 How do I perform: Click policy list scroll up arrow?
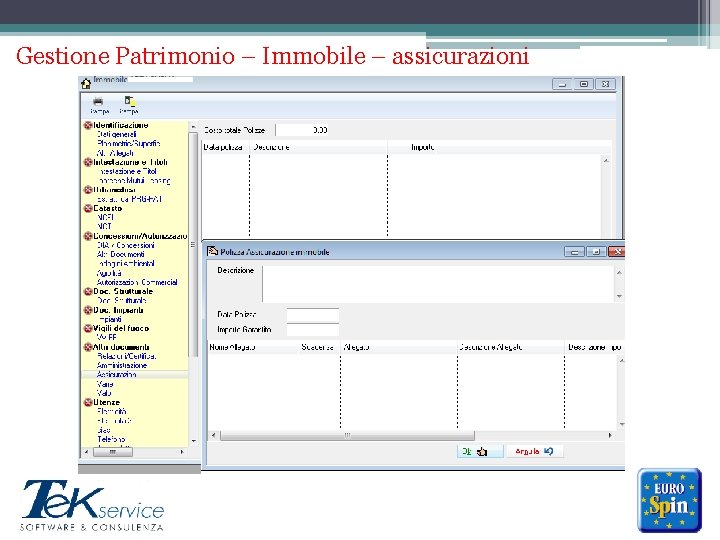[607, 161]
